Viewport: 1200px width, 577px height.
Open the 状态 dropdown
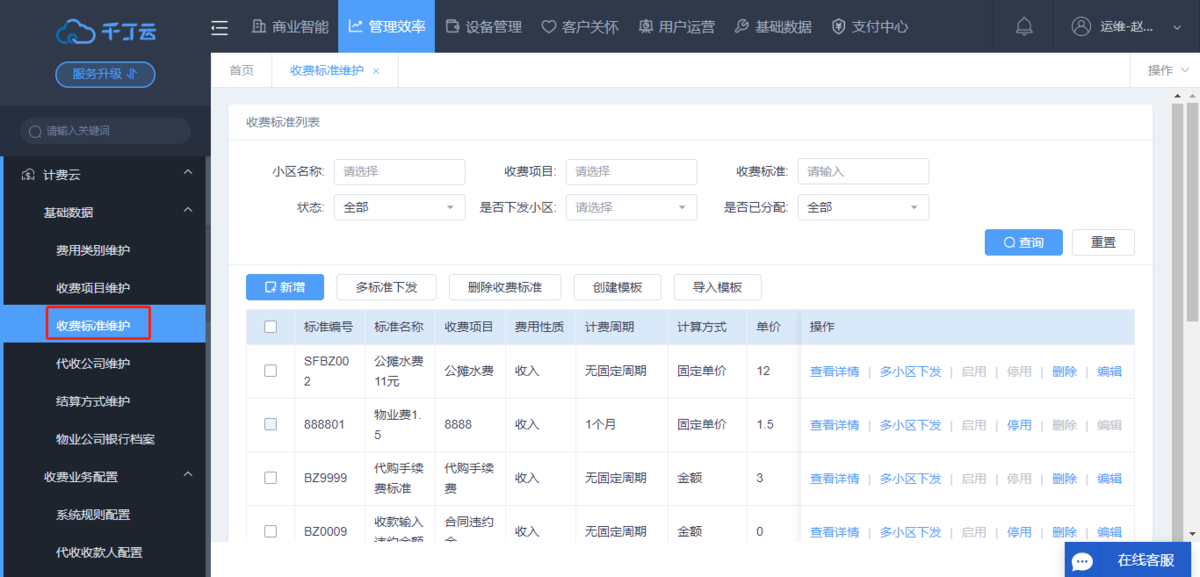point(399,207)
